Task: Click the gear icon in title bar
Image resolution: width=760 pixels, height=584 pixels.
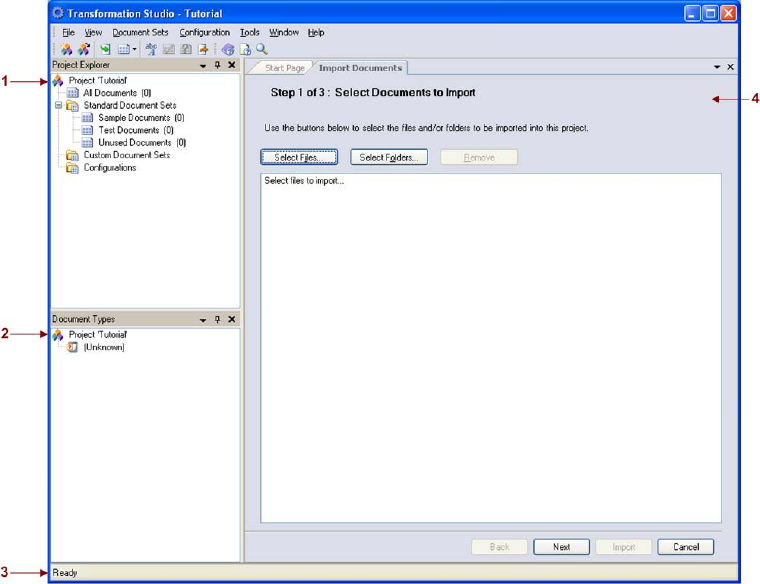Action: (x=58, y=13)
